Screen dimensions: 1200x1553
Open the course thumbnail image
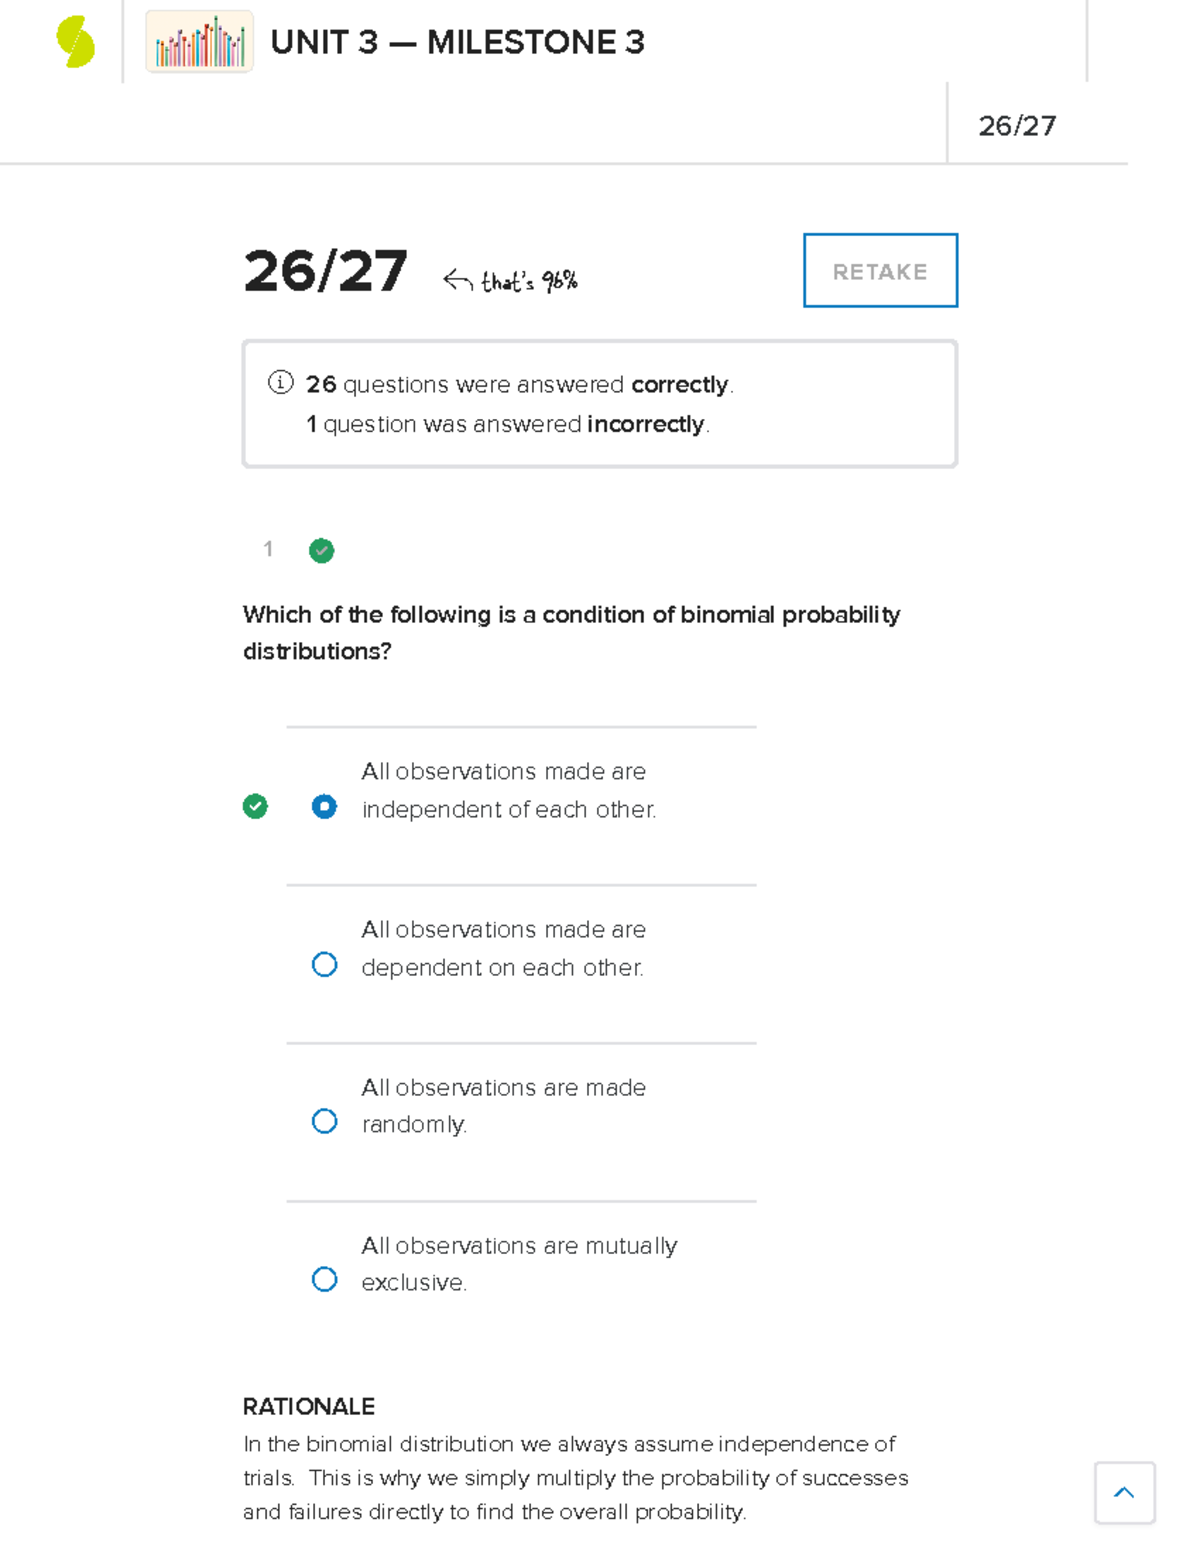198,42
